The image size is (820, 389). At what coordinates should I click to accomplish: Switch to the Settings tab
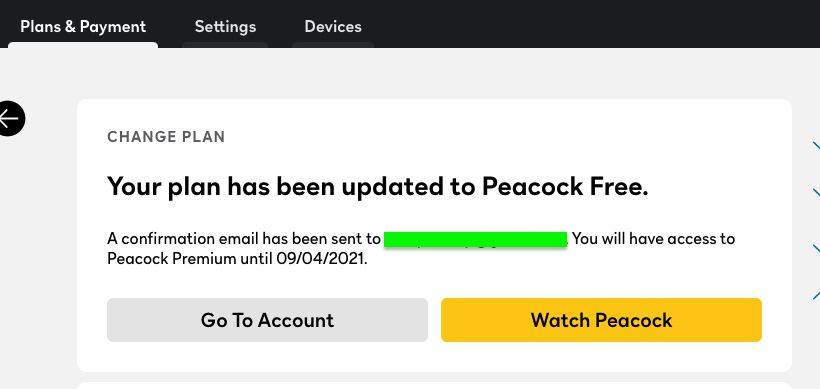(225, 27)
